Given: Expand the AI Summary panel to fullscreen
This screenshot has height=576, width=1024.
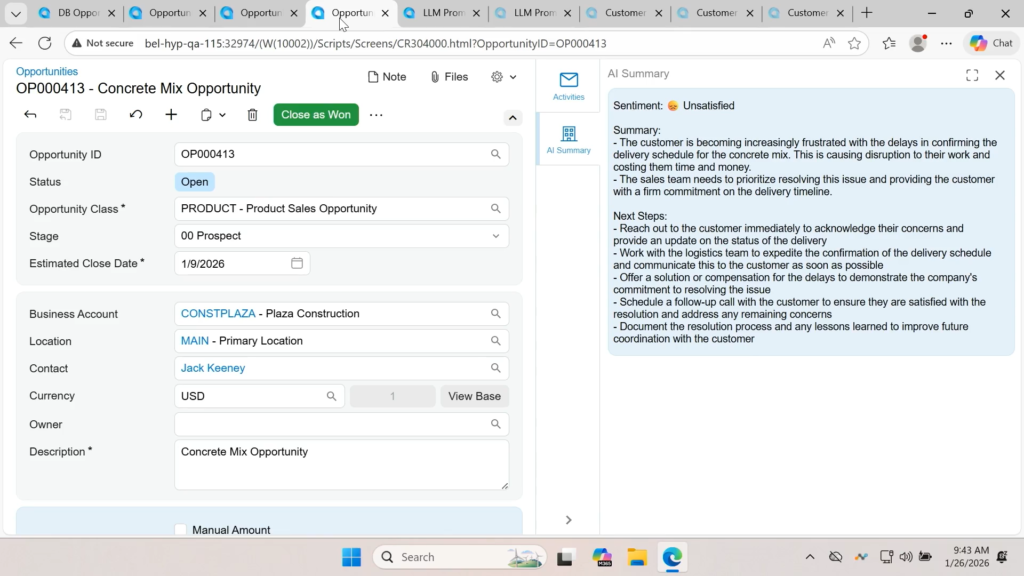Looking at the screenshot, I should (972, 75).
